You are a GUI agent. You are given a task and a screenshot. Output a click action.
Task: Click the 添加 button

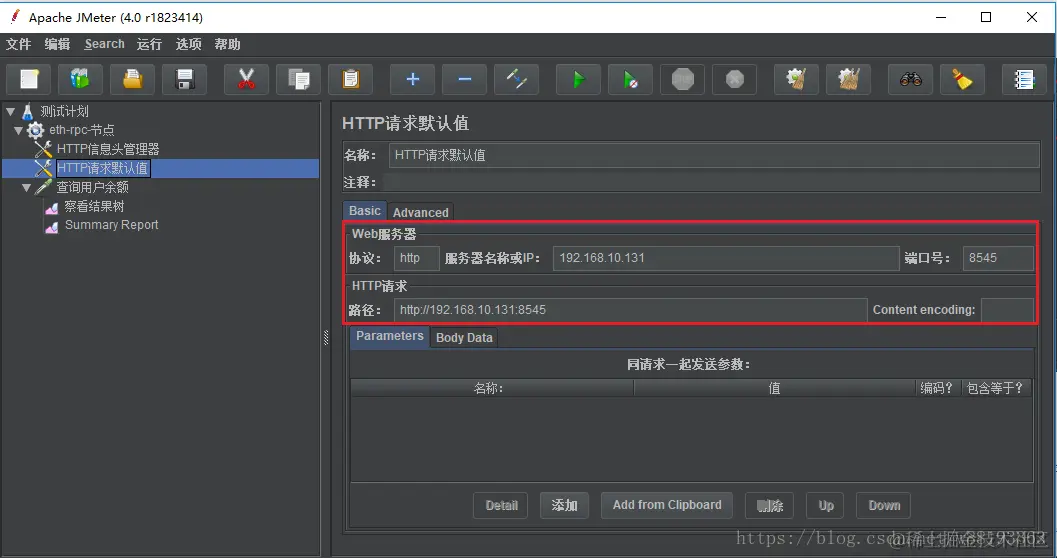[x=564, y=505]
